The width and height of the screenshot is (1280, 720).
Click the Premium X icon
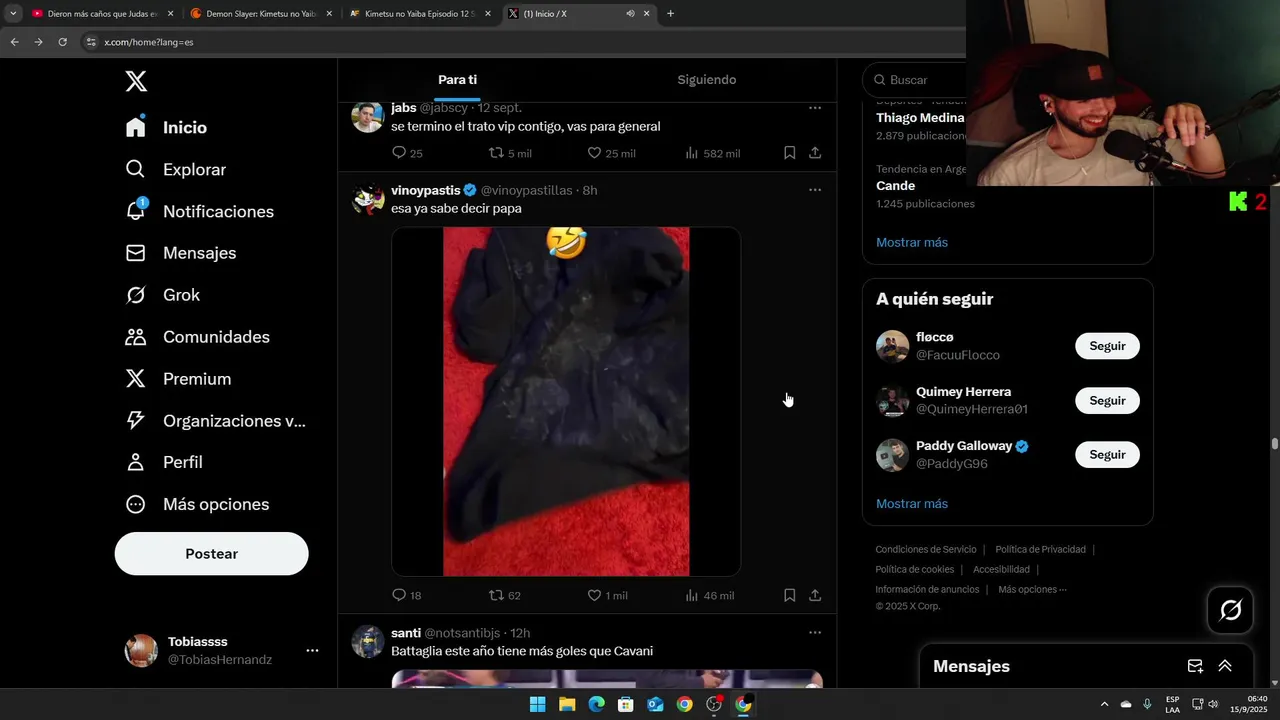[x=136, y=379]
